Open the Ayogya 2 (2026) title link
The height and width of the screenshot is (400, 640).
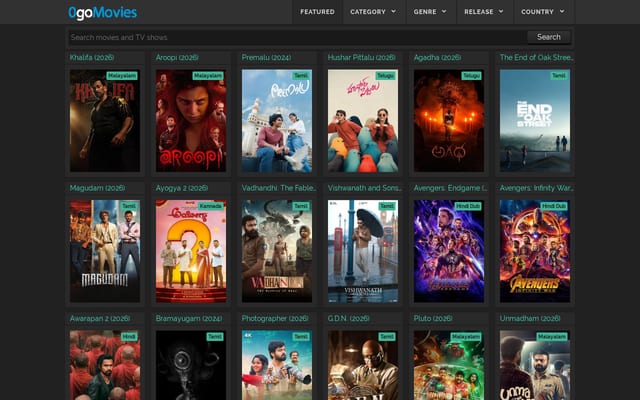[182, 188]
